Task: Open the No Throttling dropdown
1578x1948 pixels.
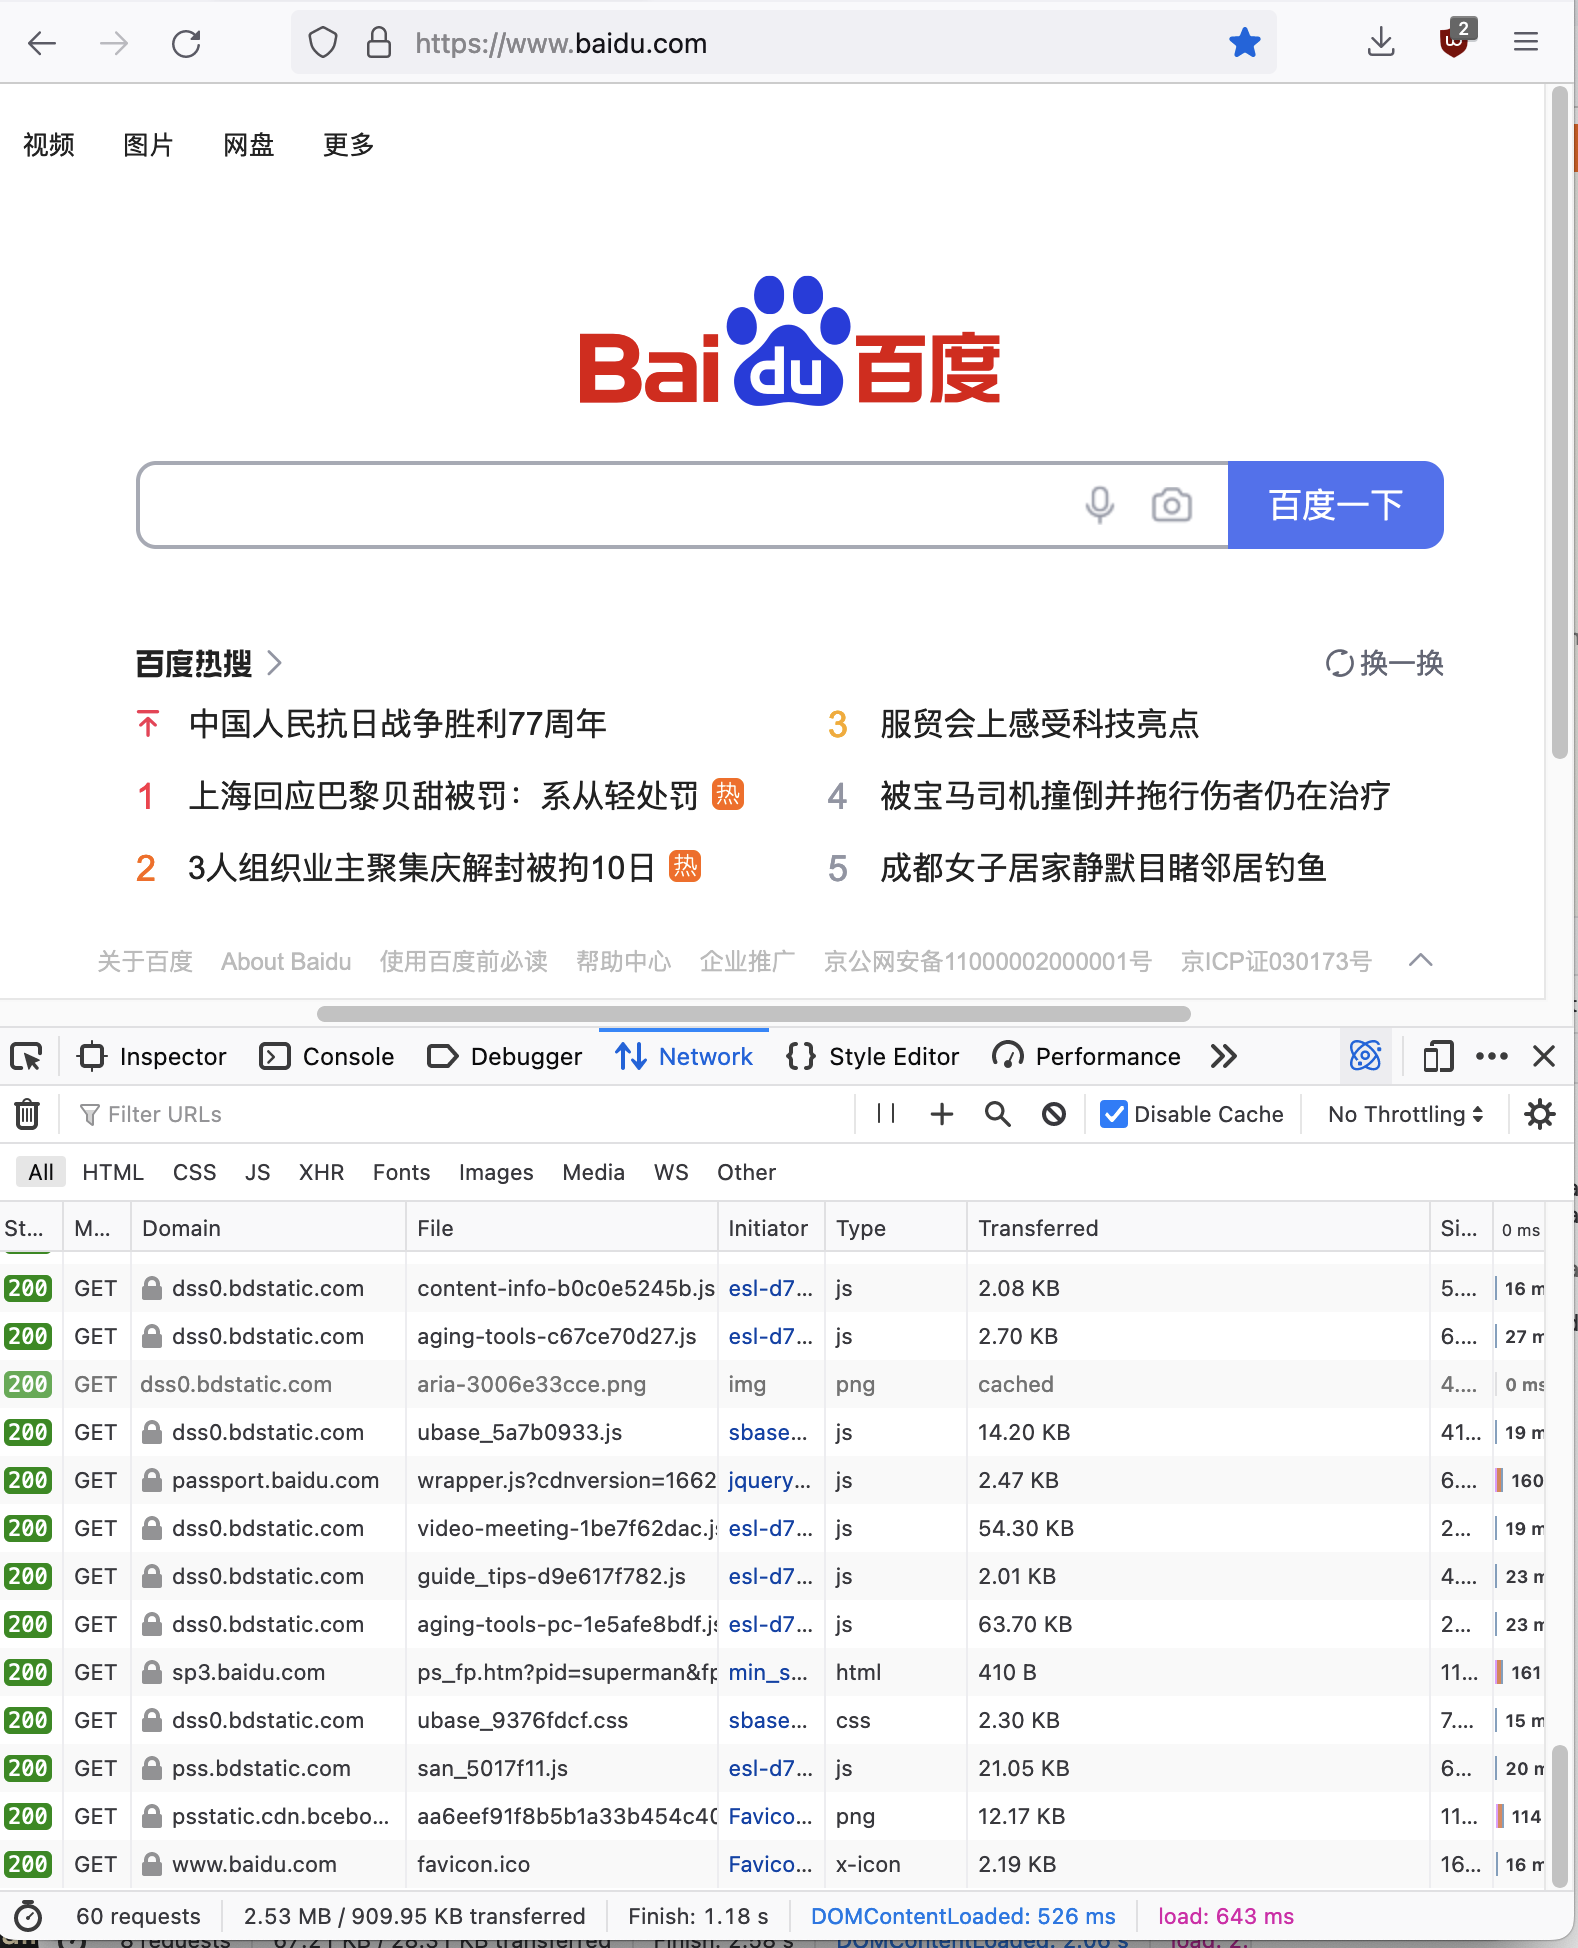Action: pos(1405,1114)
